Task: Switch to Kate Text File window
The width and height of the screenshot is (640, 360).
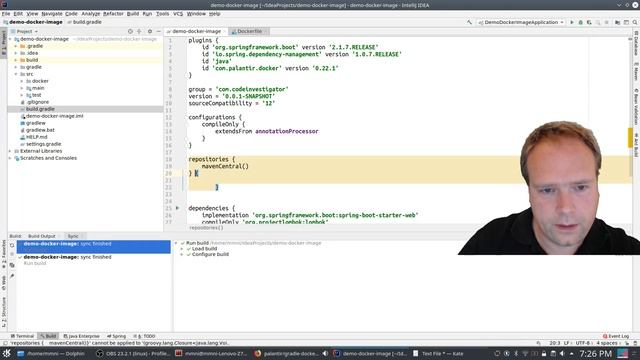Action: (438, 353)
